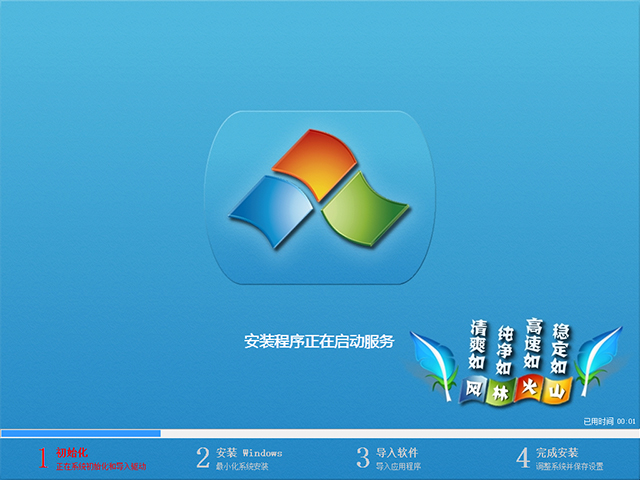Screen dimensions: 640x480
Task: Click the slogan text 纯净如
Action: 504,350
